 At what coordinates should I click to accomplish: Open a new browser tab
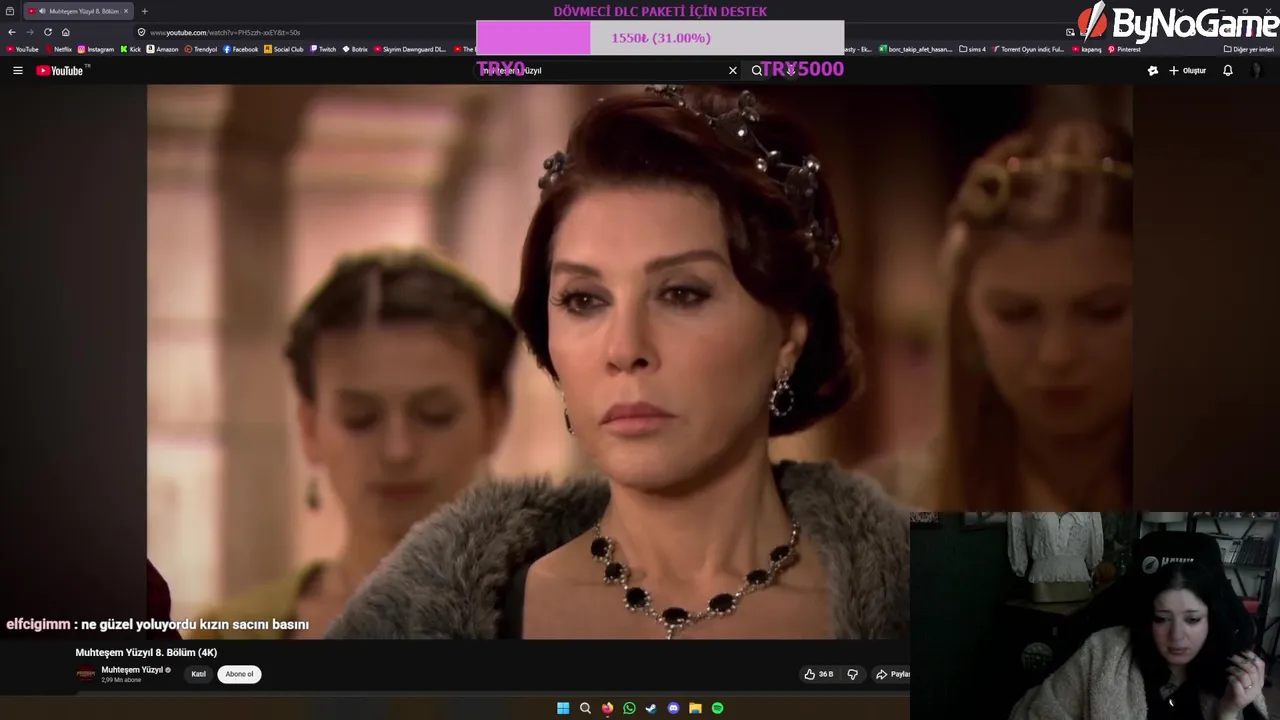[144, 11]
